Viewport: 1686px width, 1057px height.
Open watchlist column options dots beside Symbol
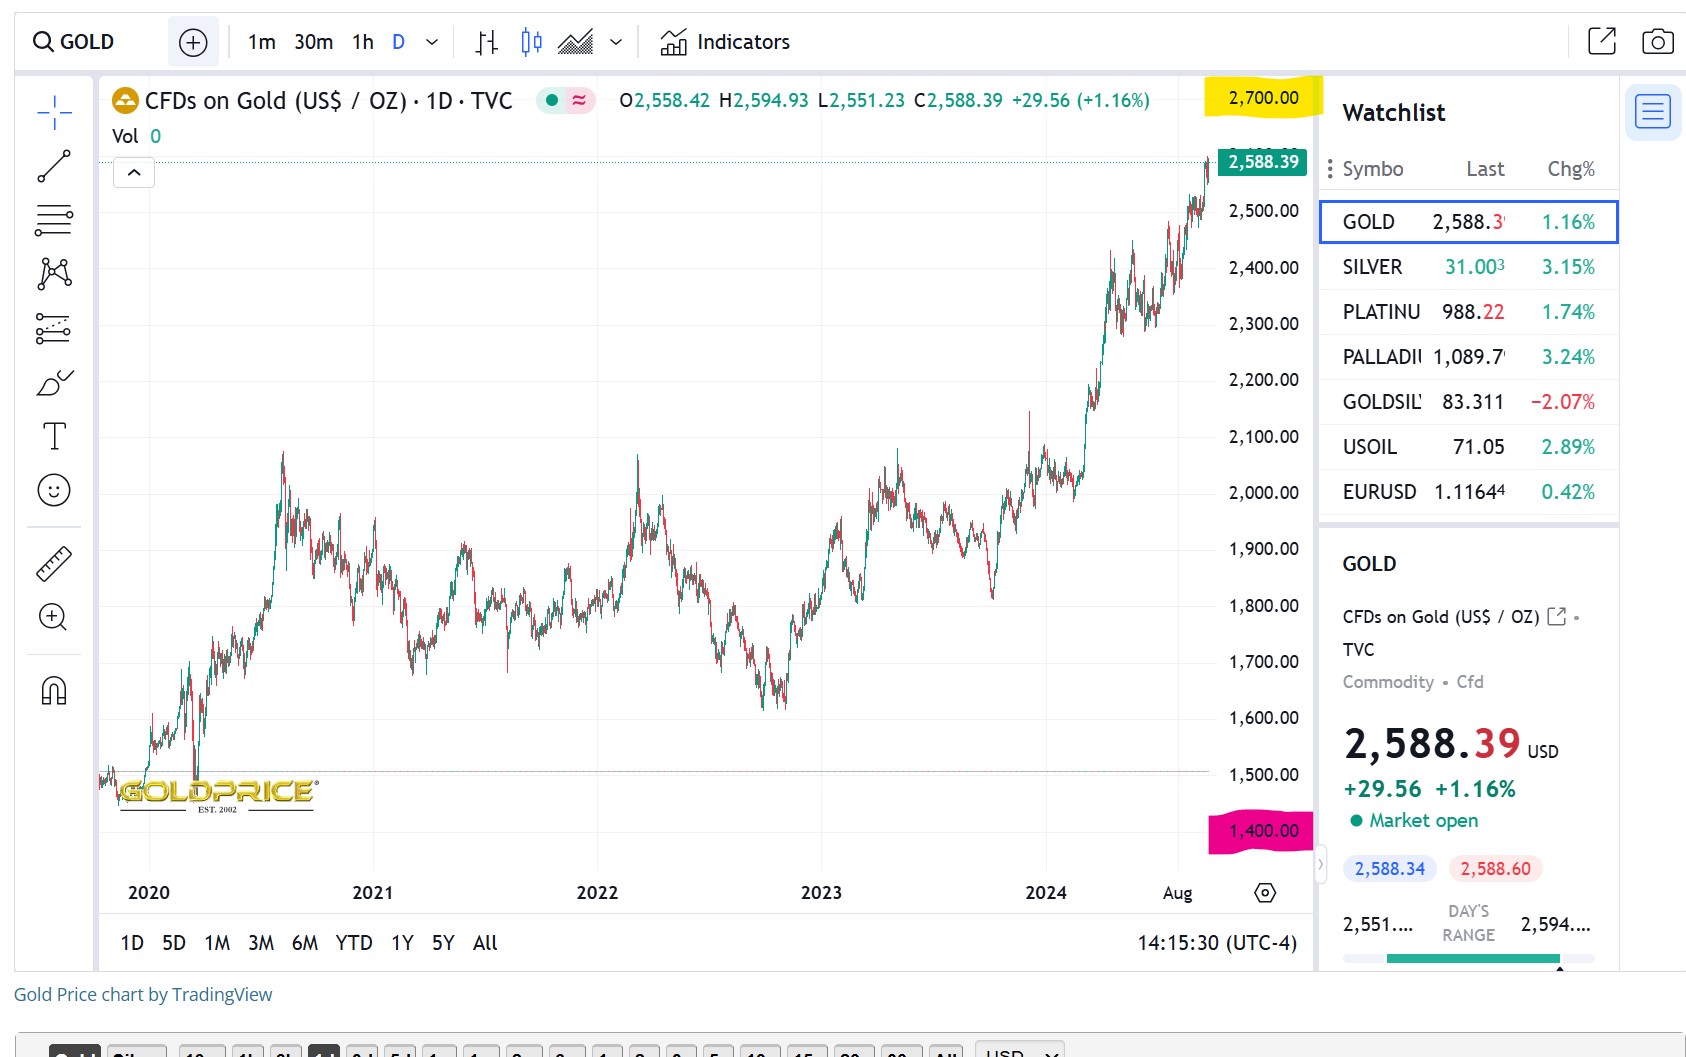tap(1330, 169)
